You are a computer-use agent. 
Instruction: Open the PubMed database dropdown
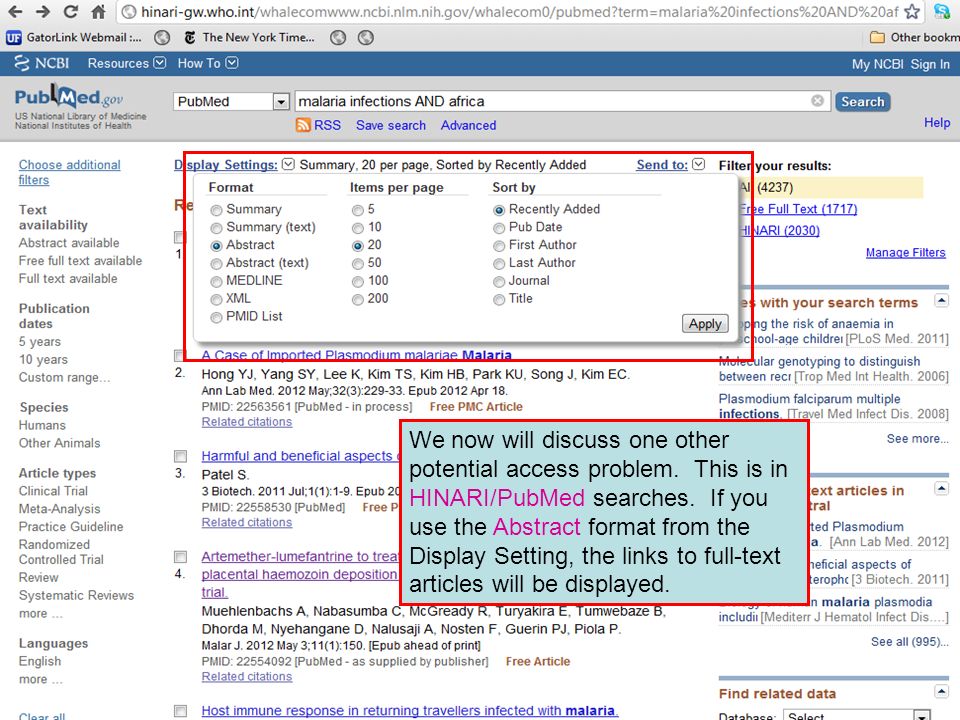pyautogui.click(x=231, y=102)
